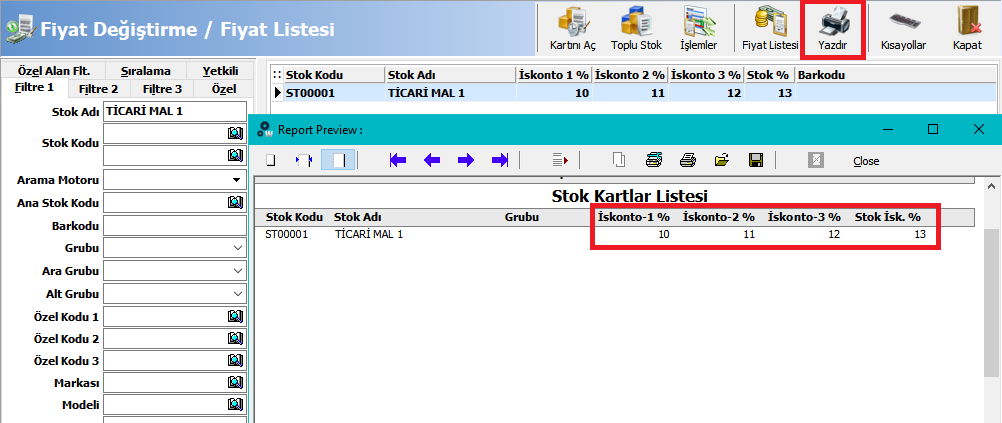1002x423 pixels.
Task: Open Toplu Stok from the toolbar
Action: coord(636,29)
